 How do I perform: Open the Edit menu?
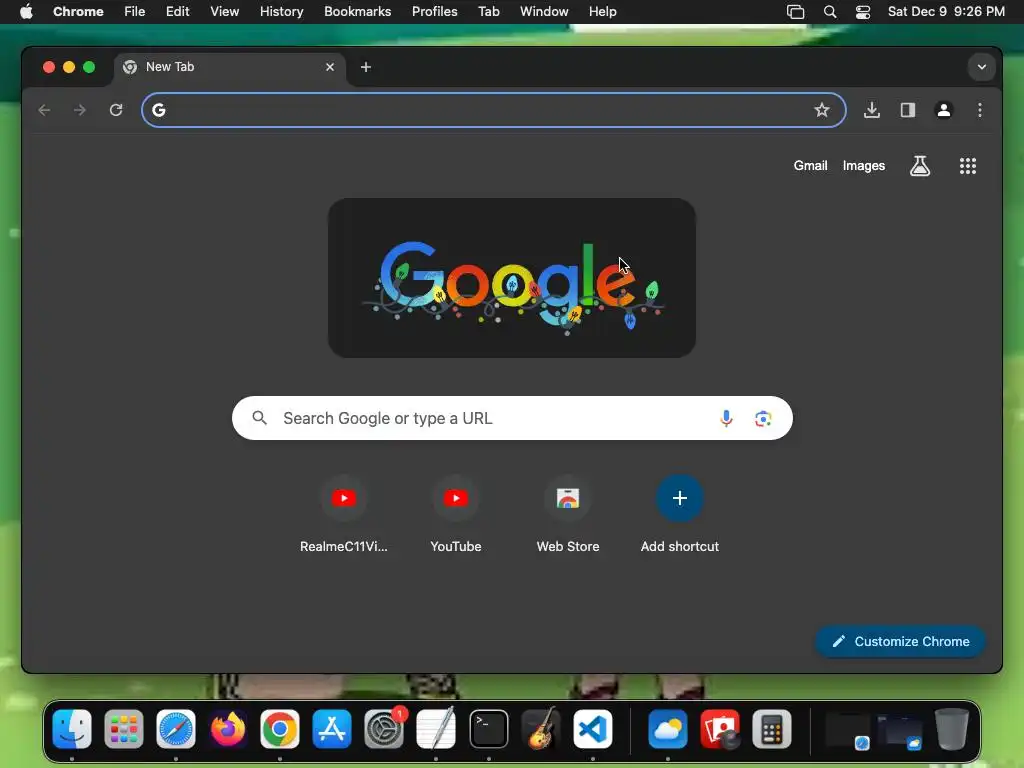pos(177,12)
